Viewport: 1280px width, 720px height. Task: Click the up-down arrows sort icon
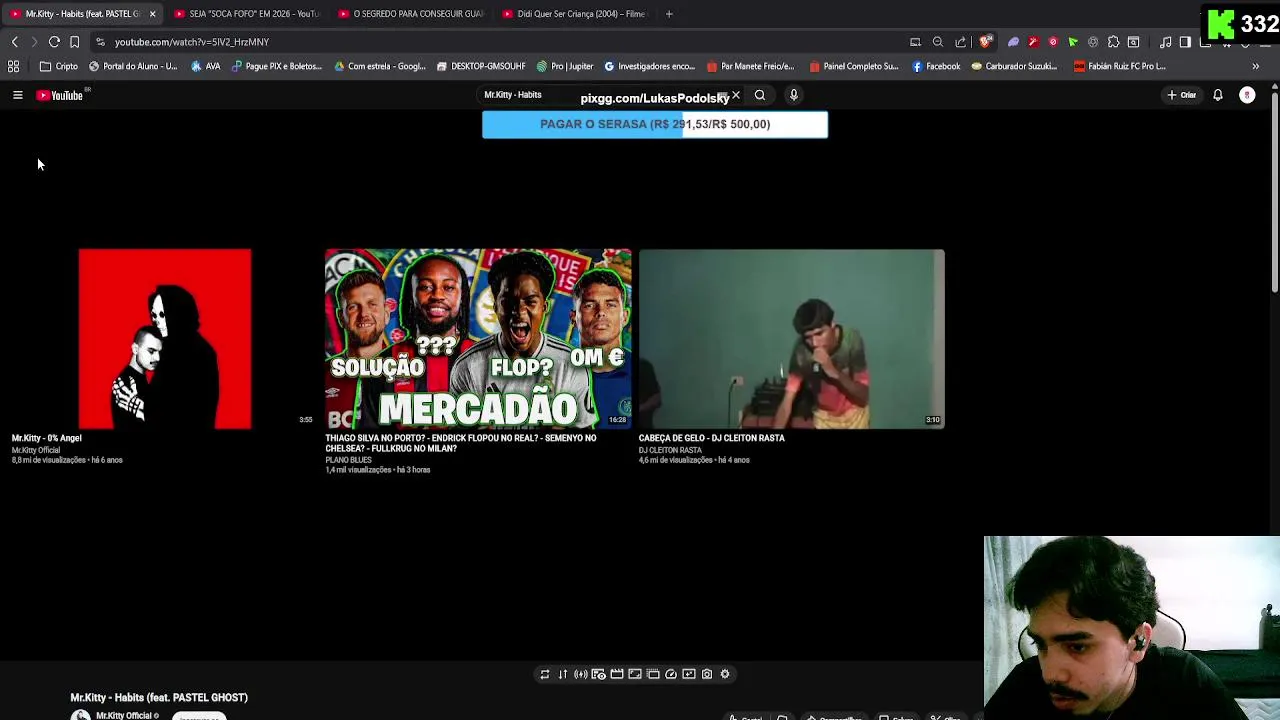(x=563, y=674)
